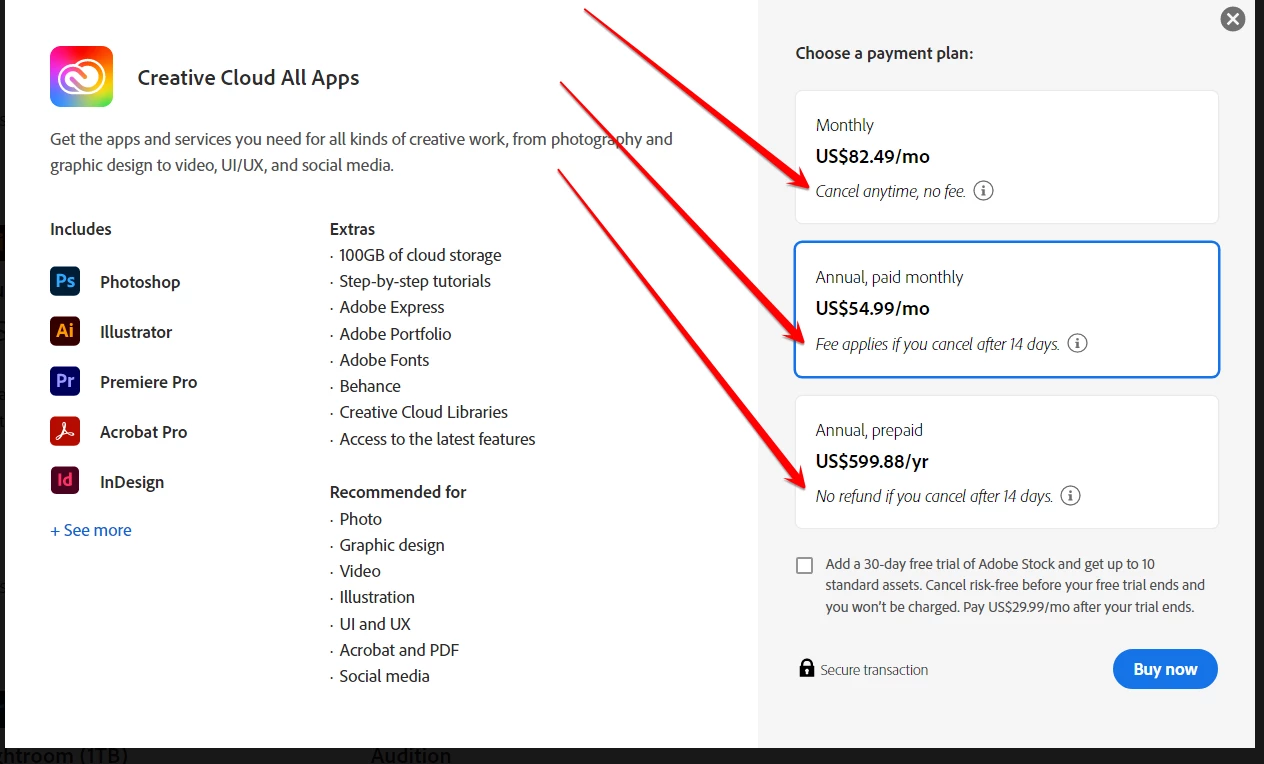
Task: Expand the + See more apps link
Action: pyautogui.click(x=91, y=530)
